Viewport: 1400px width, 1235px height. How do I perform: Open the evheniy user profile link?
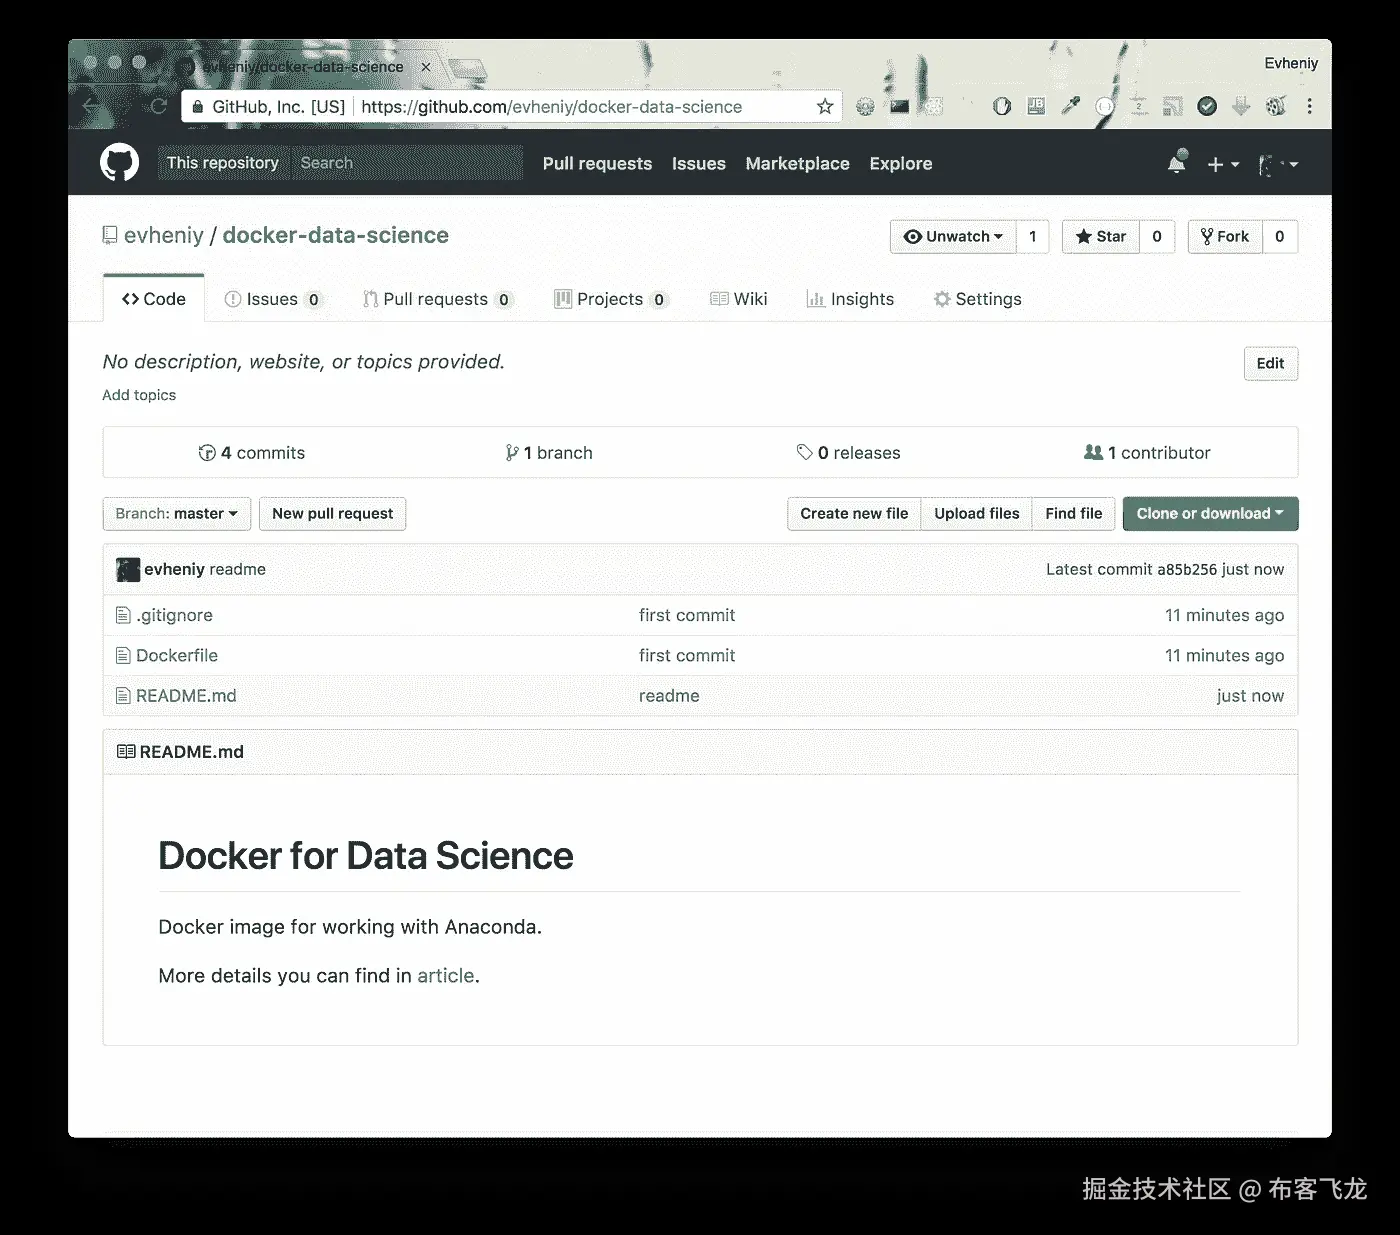(164, 235)
